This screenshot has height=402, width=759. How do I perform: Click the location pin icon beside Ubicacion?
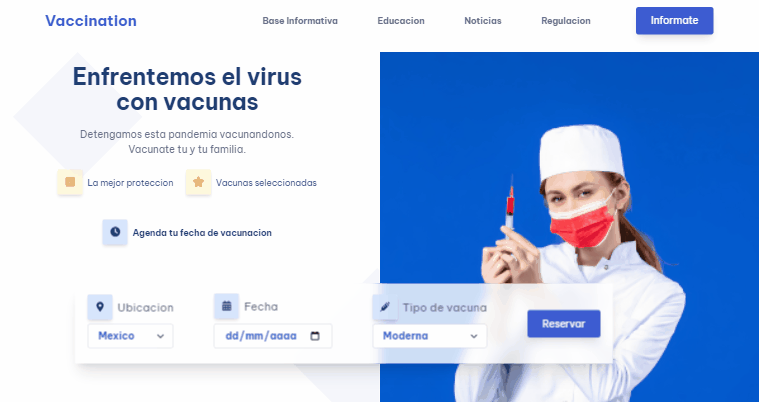pyautogui.click(x=100, y=307)
